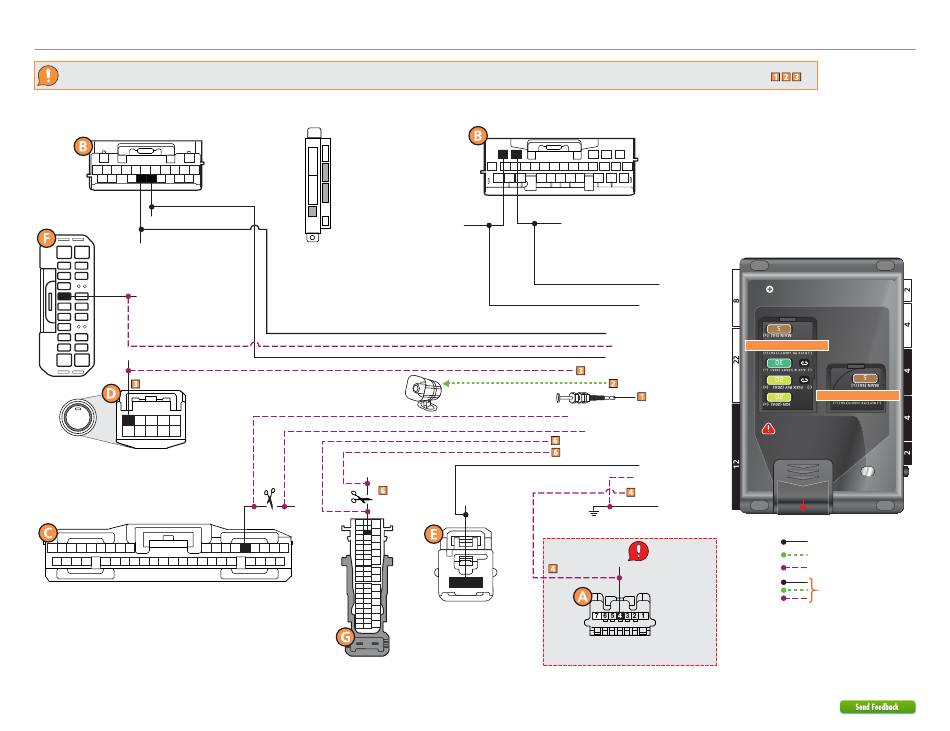Click the scissors icon above connector G

click(x=360, y=498)
